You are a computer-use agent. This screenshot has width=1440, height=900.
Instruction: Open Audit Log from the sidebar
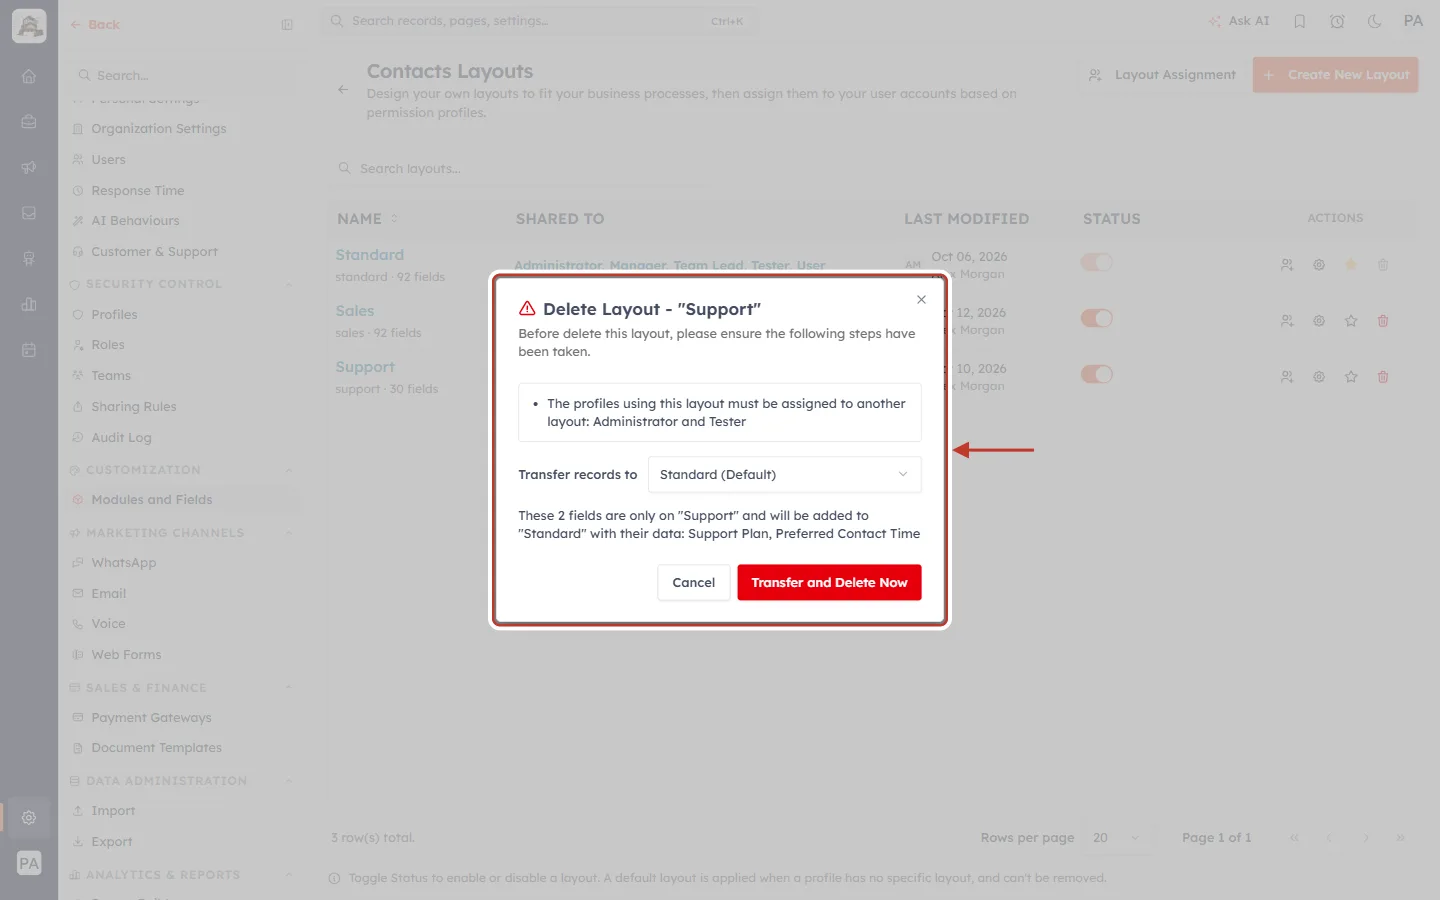point(121,438)
